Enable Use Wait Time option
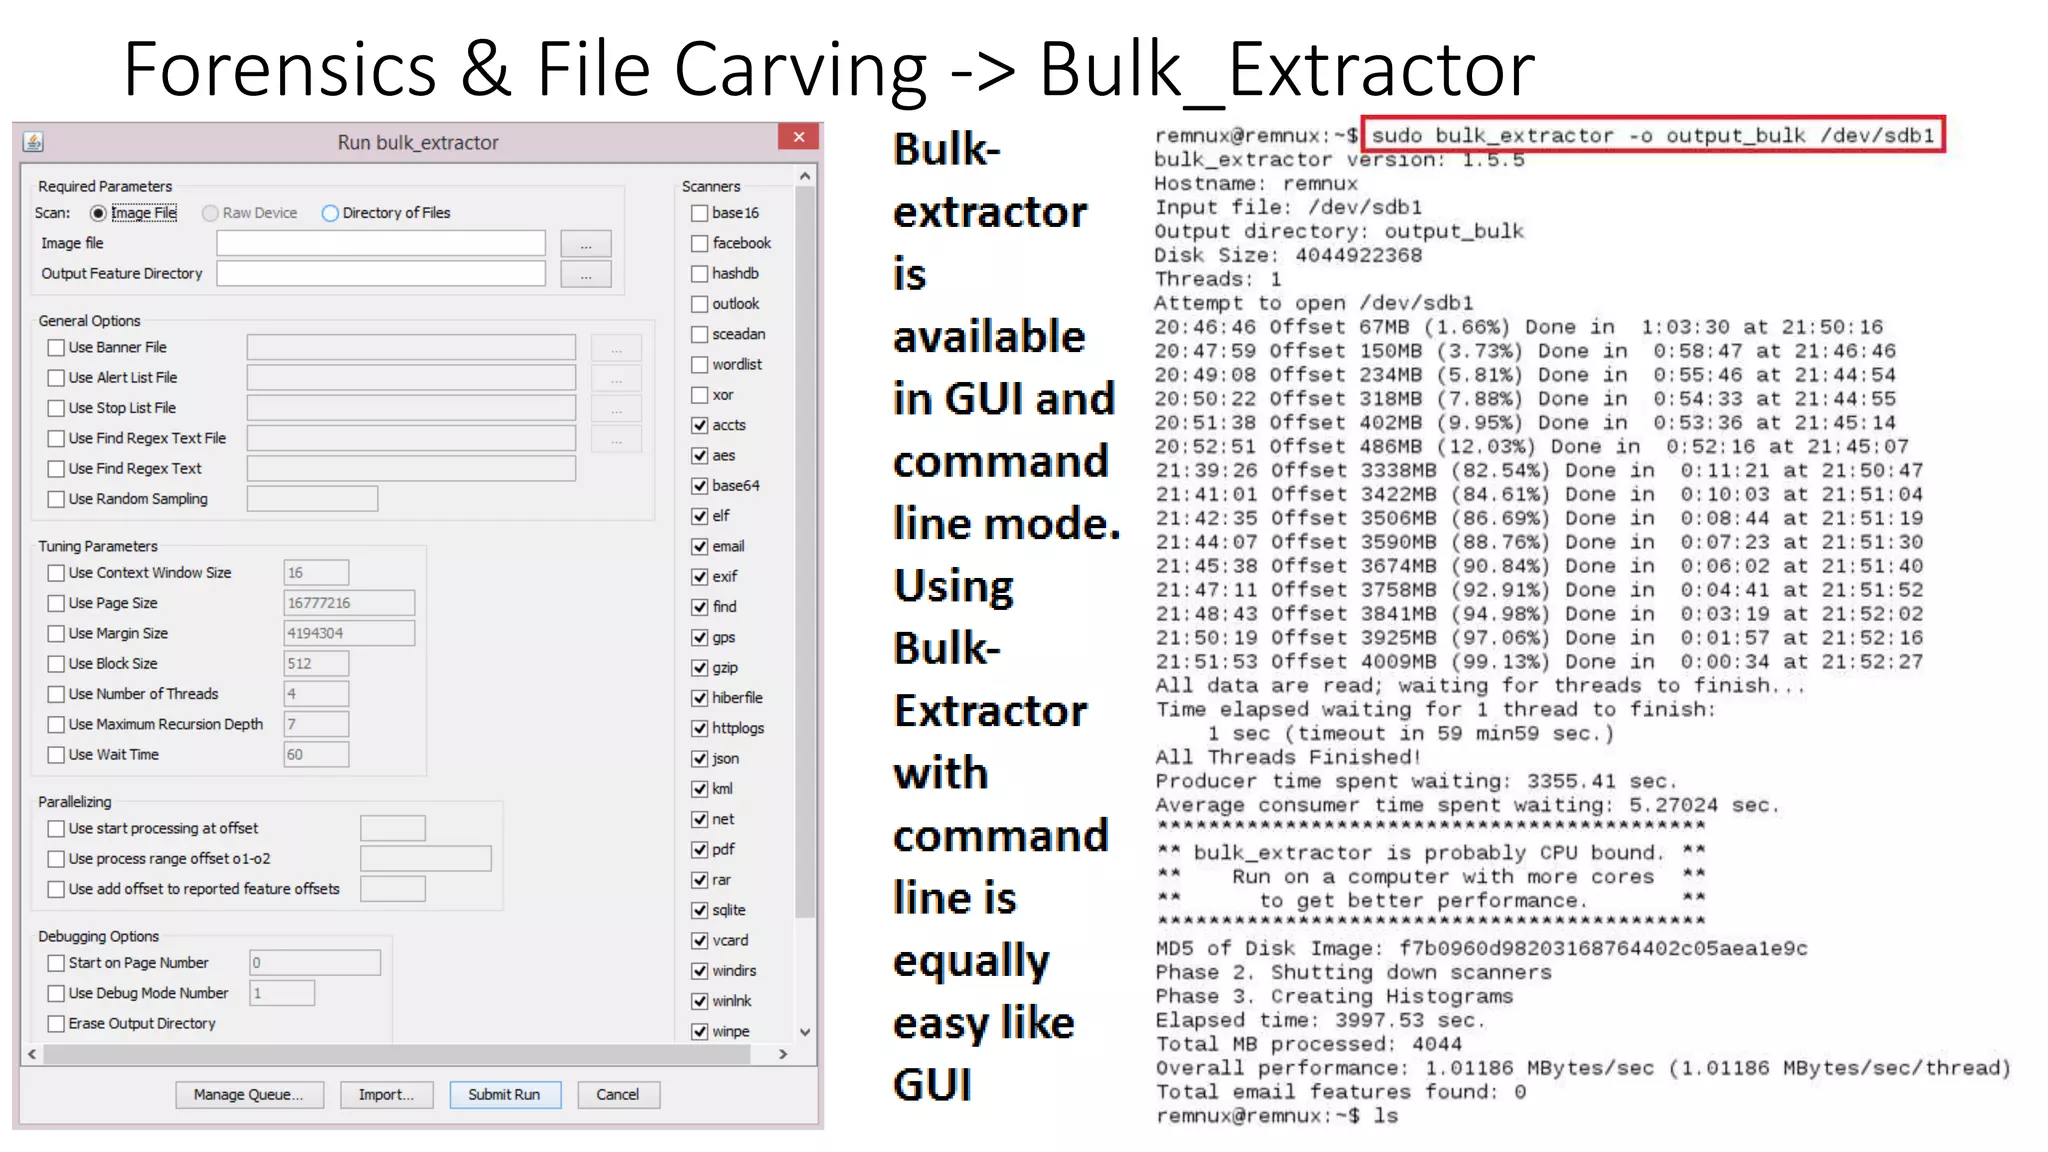2048x1152 pixels. click(x=56, y=755)
